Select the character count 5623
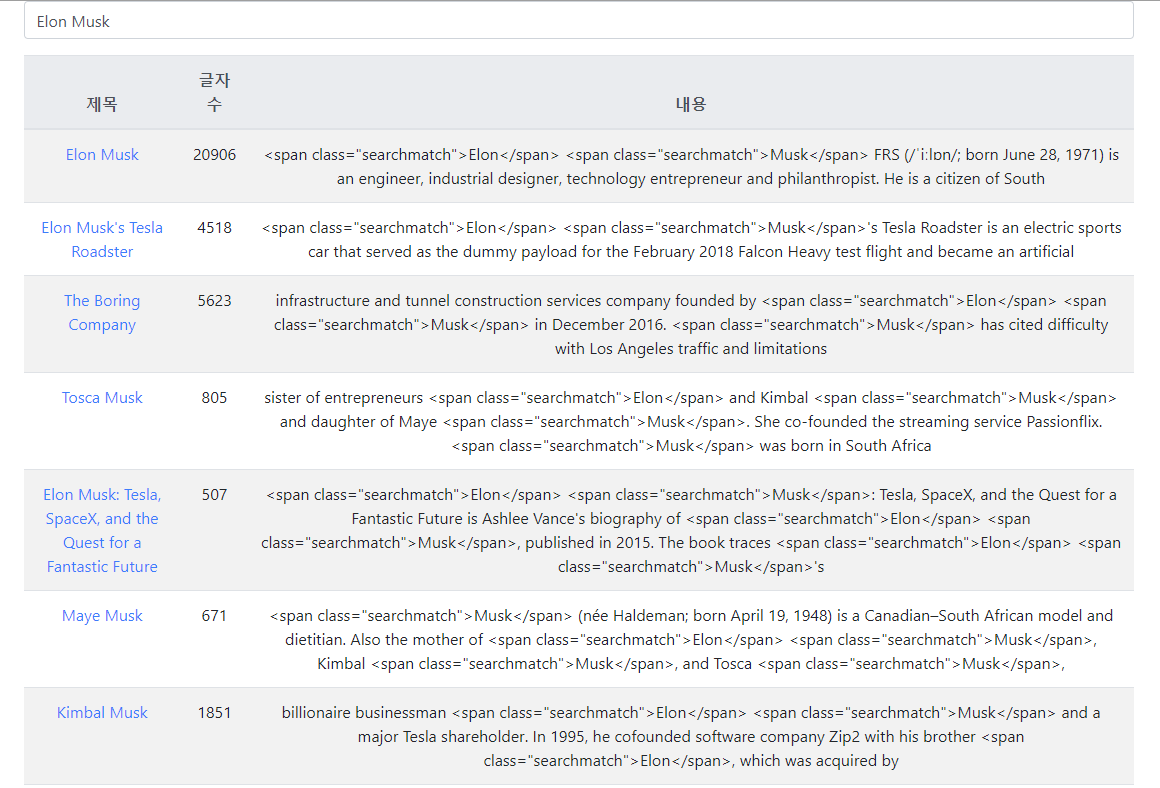This screenshot has width=1160, height=788. [x=215, y=300]
